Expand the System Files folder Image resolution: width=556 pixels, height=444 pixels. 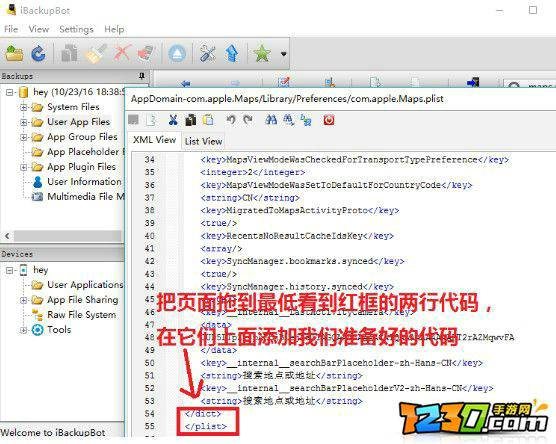pos(24,107)
